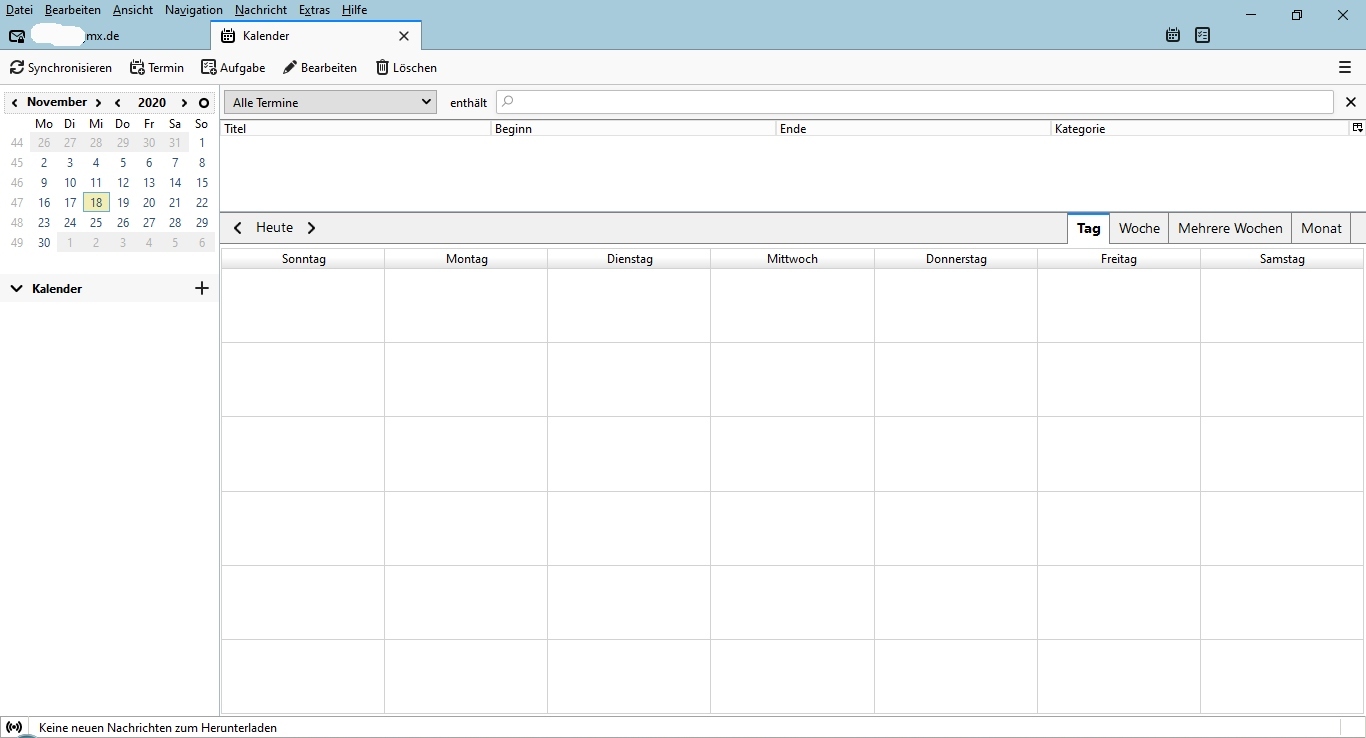Click calendar week number 47
The image size is (1366, 738).
[x=17, y=203]
